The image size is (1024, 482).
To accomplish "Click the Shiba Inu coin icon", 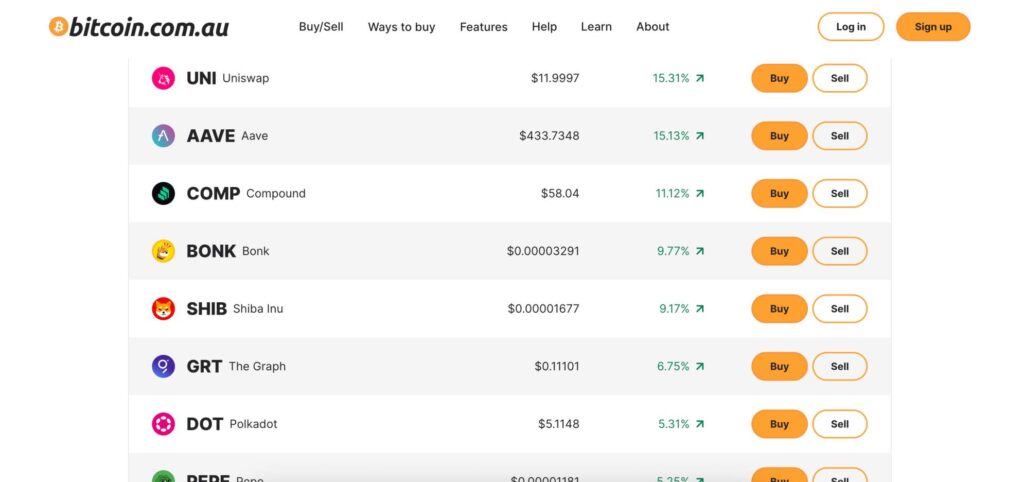I will pyautogui.click(x=163, y=308).
